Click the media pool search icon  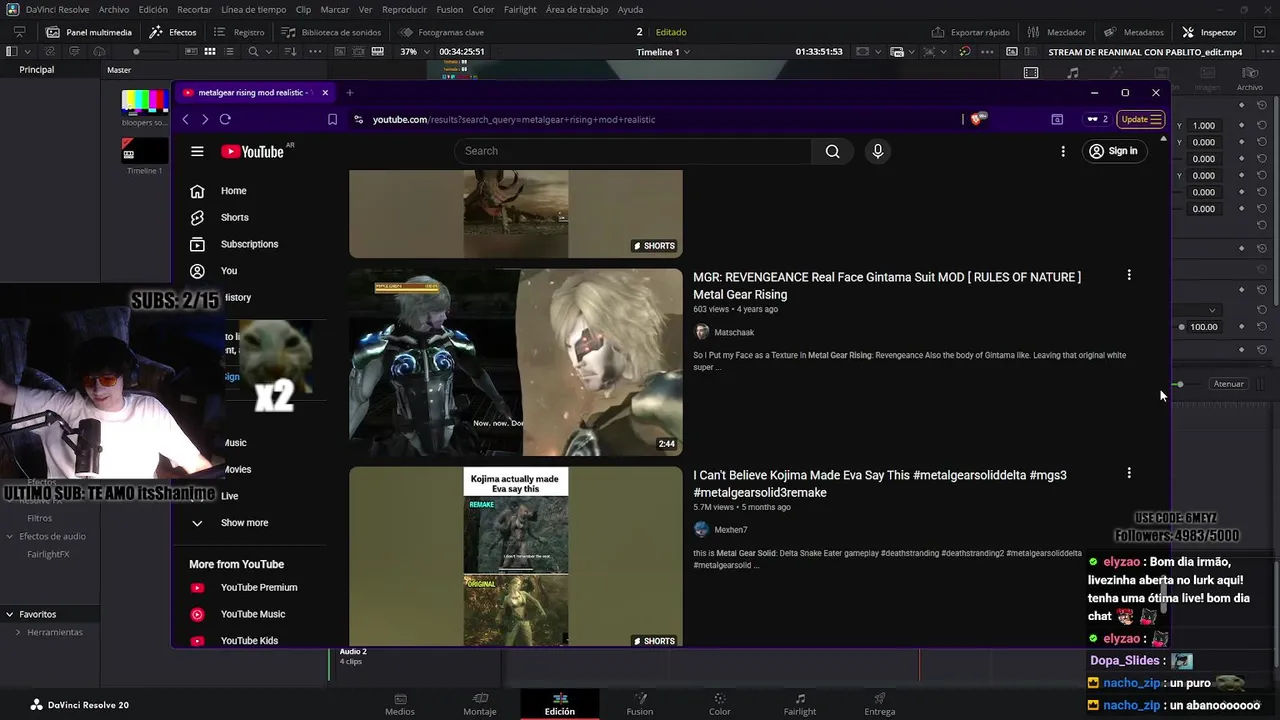tap(253, 51)
